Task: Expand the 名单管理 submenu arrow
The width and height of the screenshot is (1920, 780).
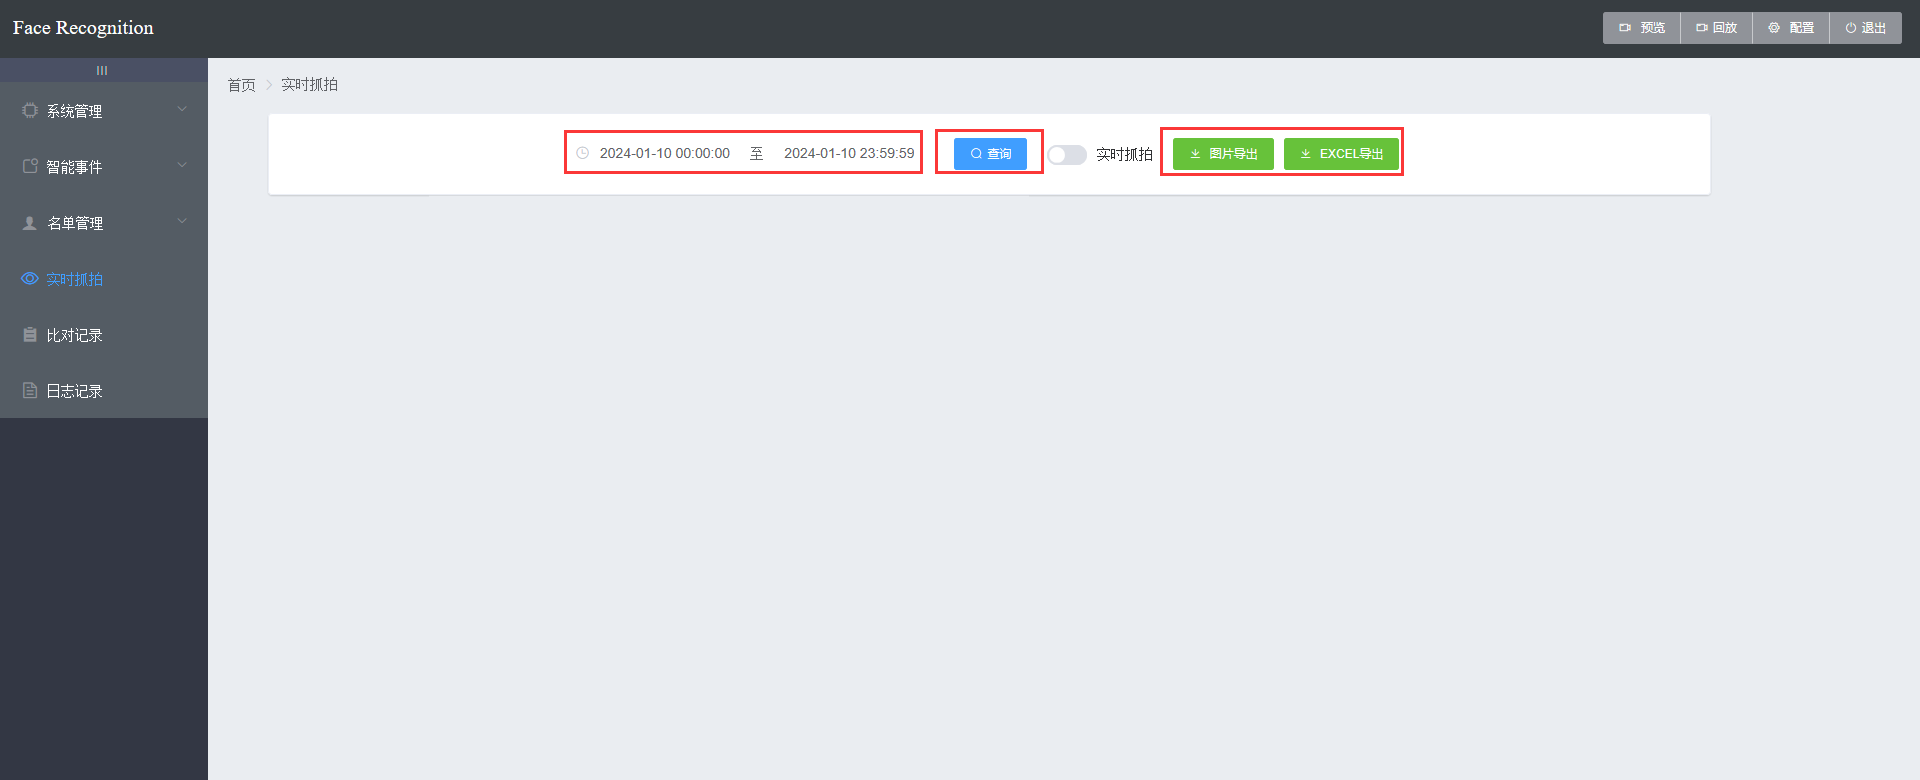Action: click(x=182, y=221)
